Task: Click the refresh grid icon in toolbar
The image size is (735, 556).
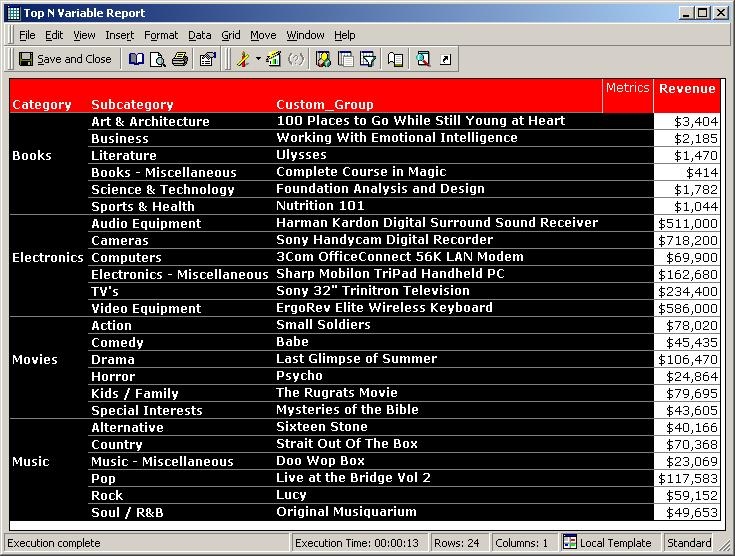Action: click(x=275, y=59)
